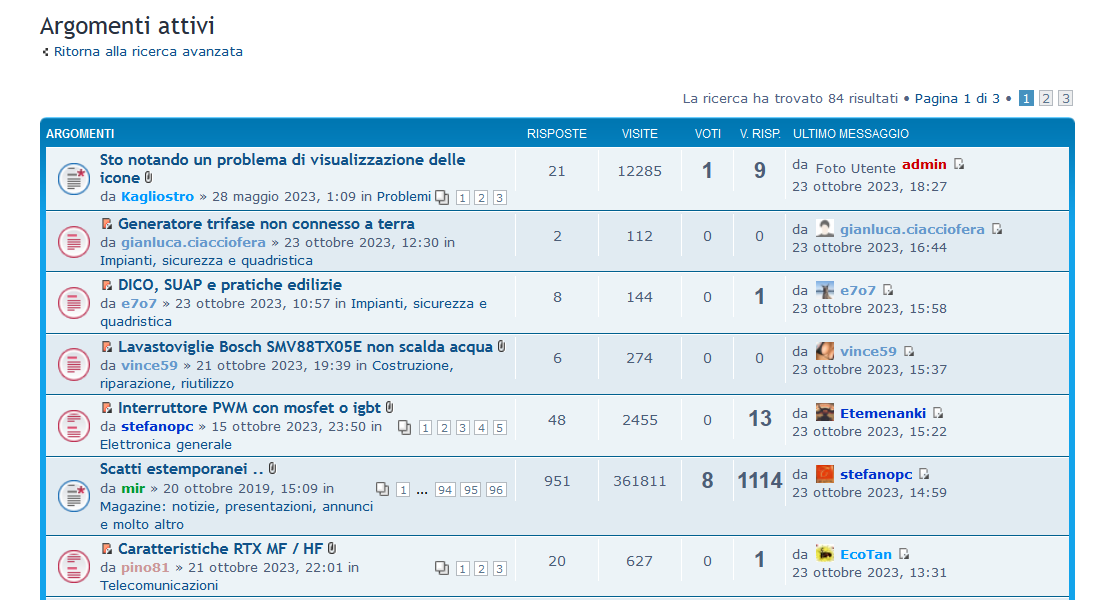Screen dimensions: 1099x600
Task: View last post icon next to gianluca.ciacciofera
Action: (997, 230)
